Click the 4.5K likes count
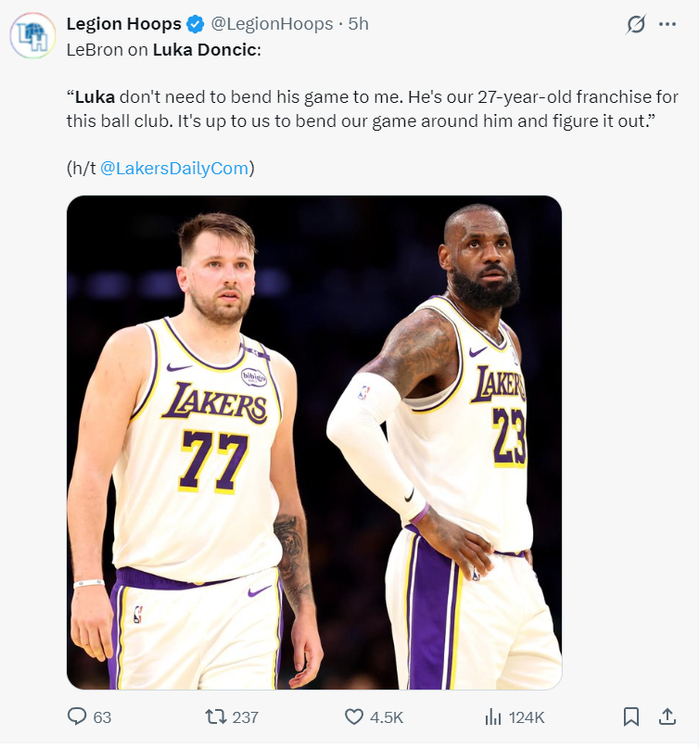The width and height of the screenshot is (700, 748). coord(387,717)
